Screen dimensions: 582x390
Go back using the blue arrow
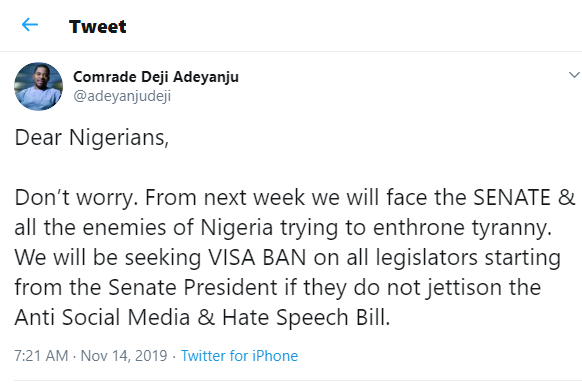30,25
